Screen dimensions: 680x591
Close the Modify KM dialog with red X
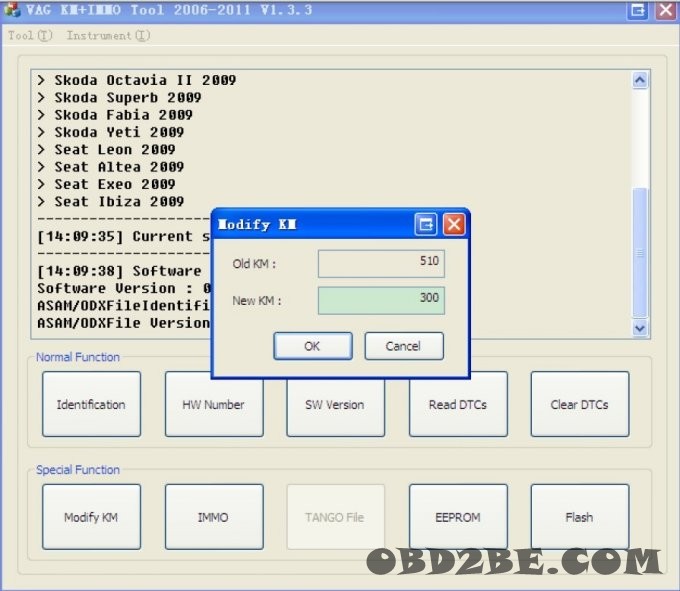click(454, 224)
